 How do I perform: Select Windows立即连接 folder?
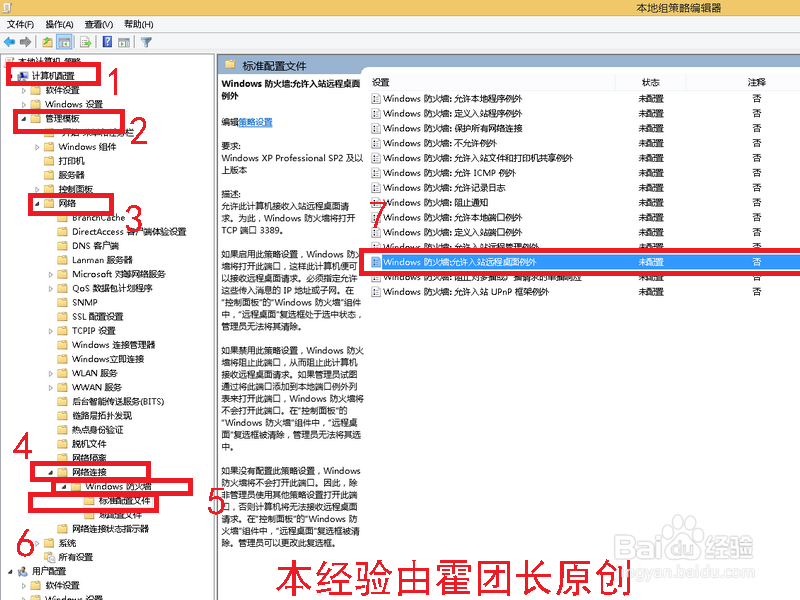(108, 359)
